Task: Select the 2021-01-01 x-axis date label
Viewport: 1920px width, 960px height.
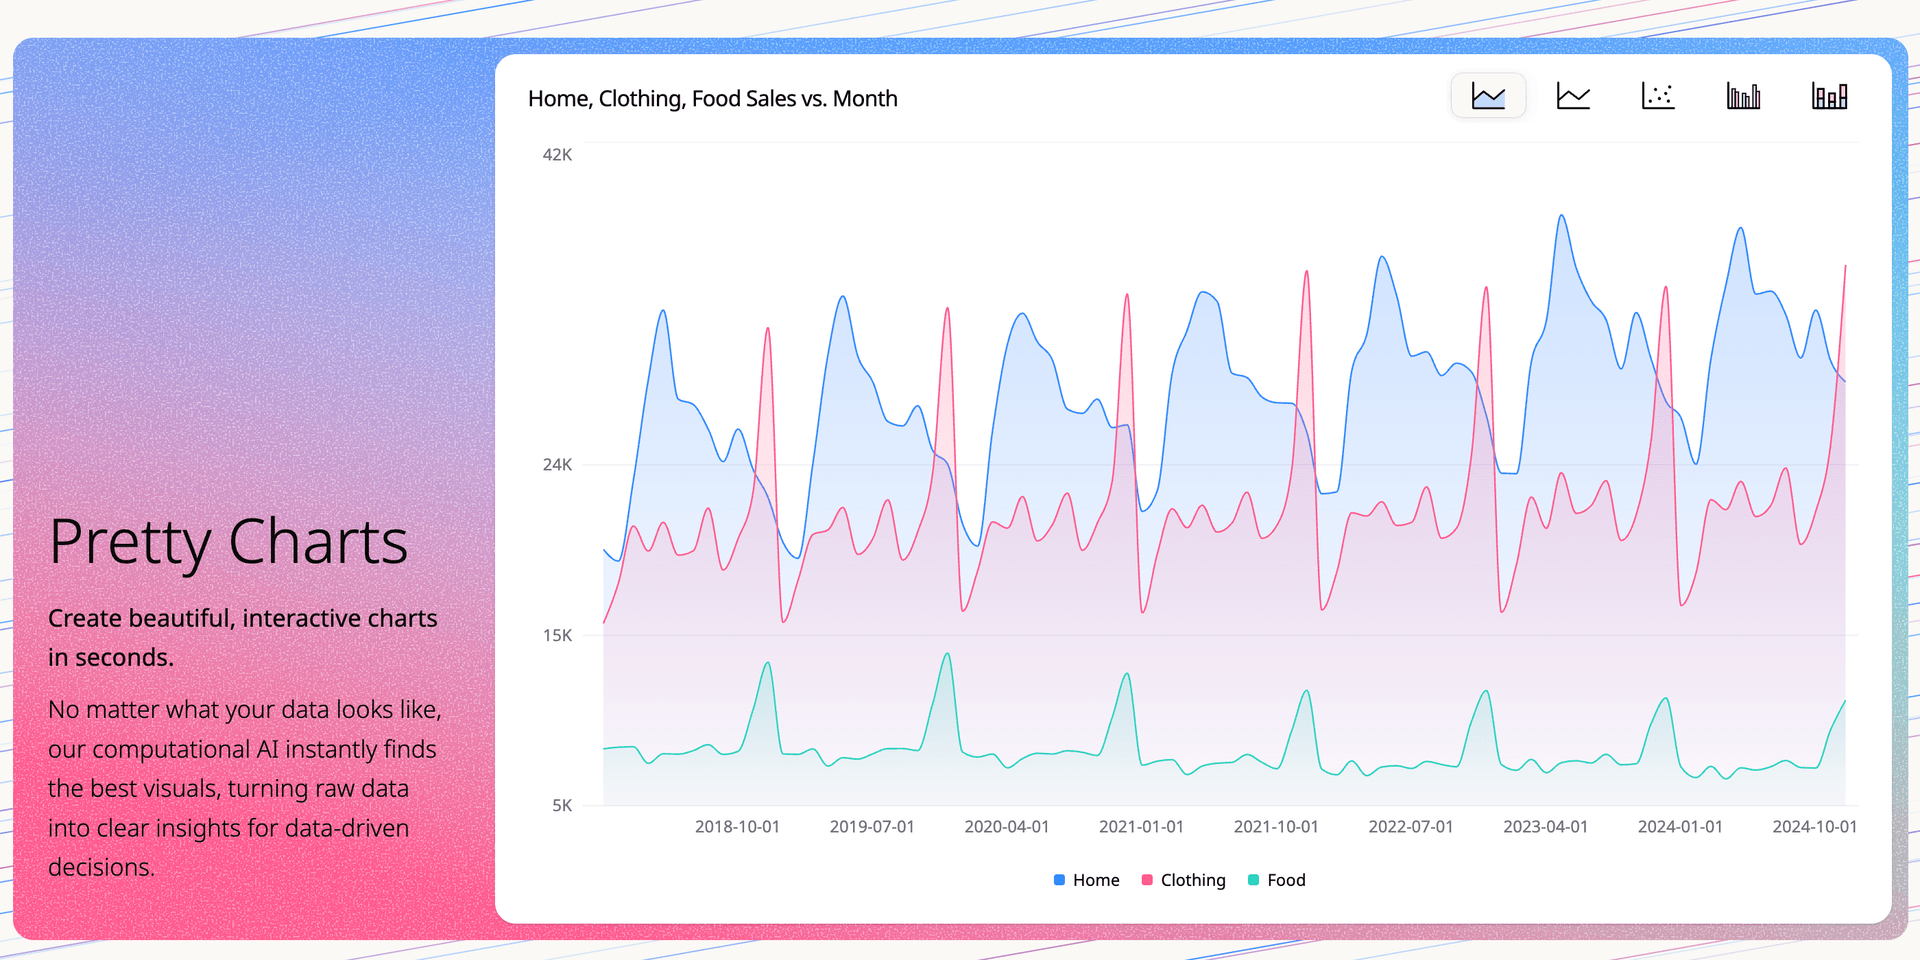Action: [1141, 827]
